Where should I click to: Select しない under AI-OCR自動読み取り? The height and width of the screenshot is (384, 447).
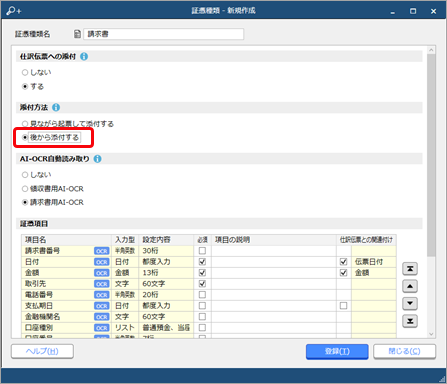37,175
